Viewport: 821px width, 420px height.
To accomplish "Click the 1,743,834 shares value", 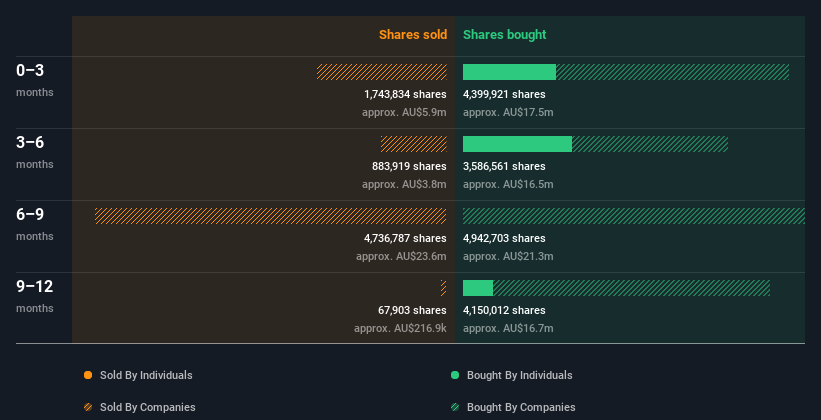I will tap(405, 94).
